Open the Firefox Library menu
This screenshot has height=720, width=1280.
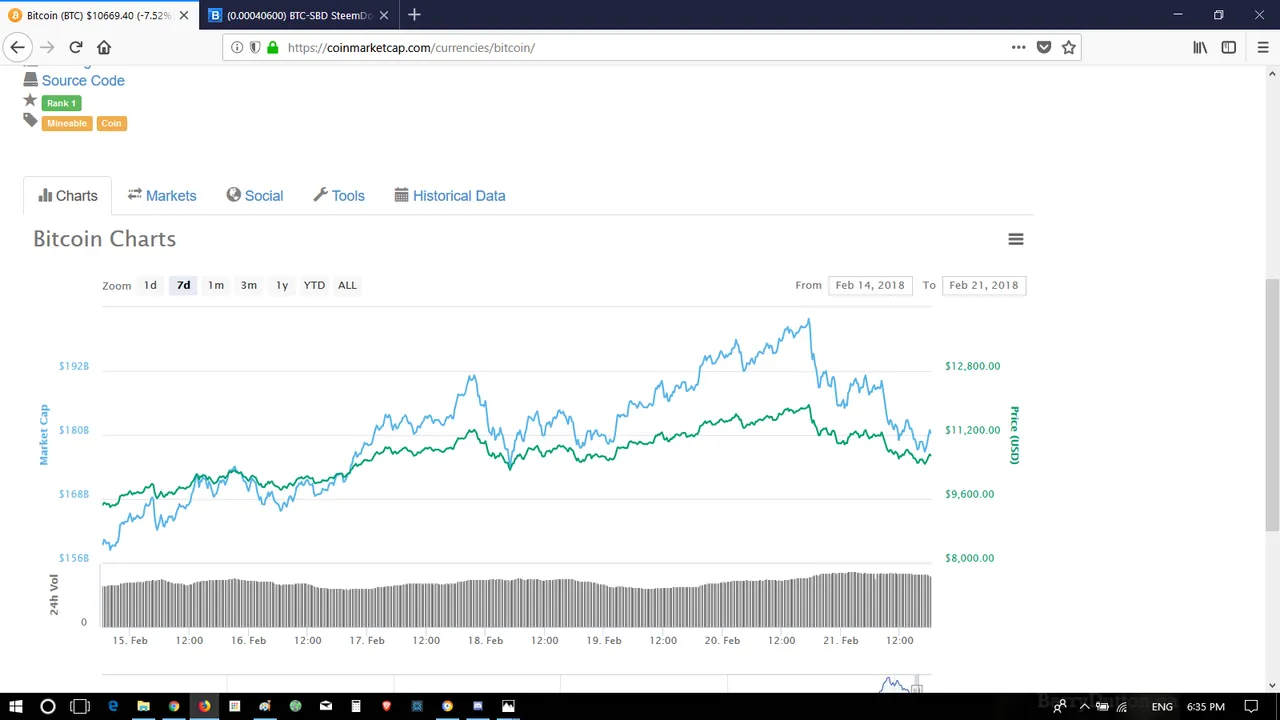1200,47
